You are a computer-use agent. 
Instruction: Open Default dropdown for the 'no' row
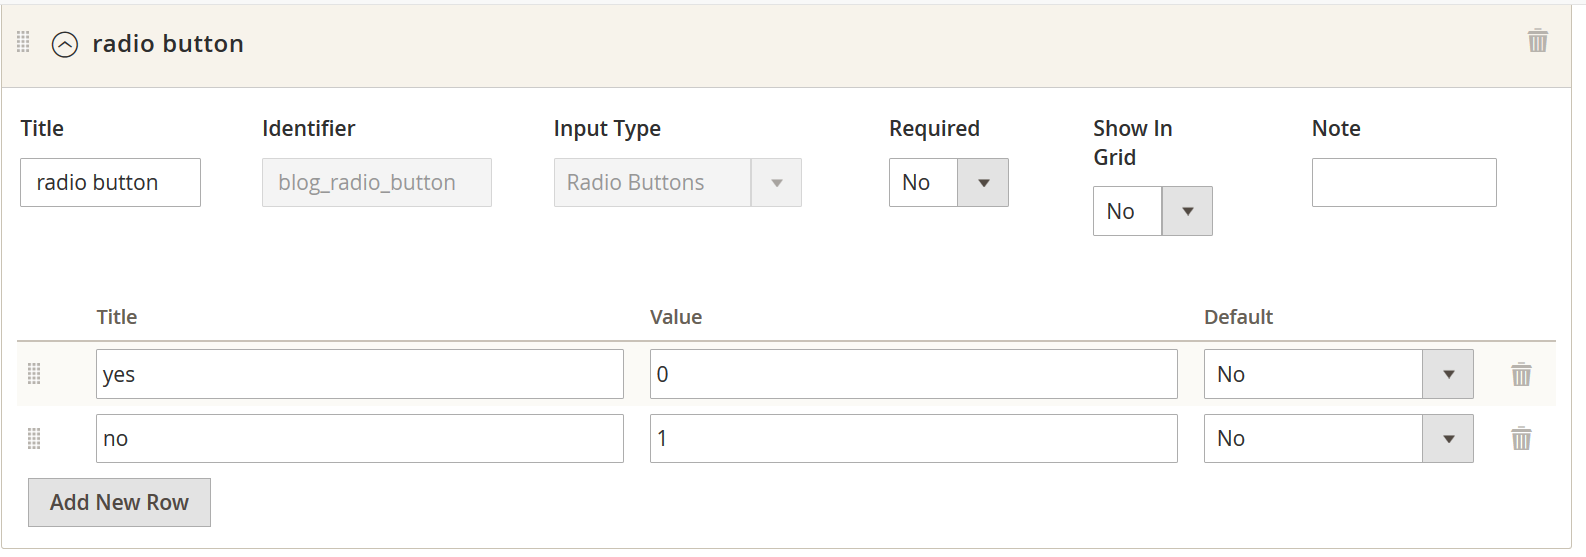1338,438
